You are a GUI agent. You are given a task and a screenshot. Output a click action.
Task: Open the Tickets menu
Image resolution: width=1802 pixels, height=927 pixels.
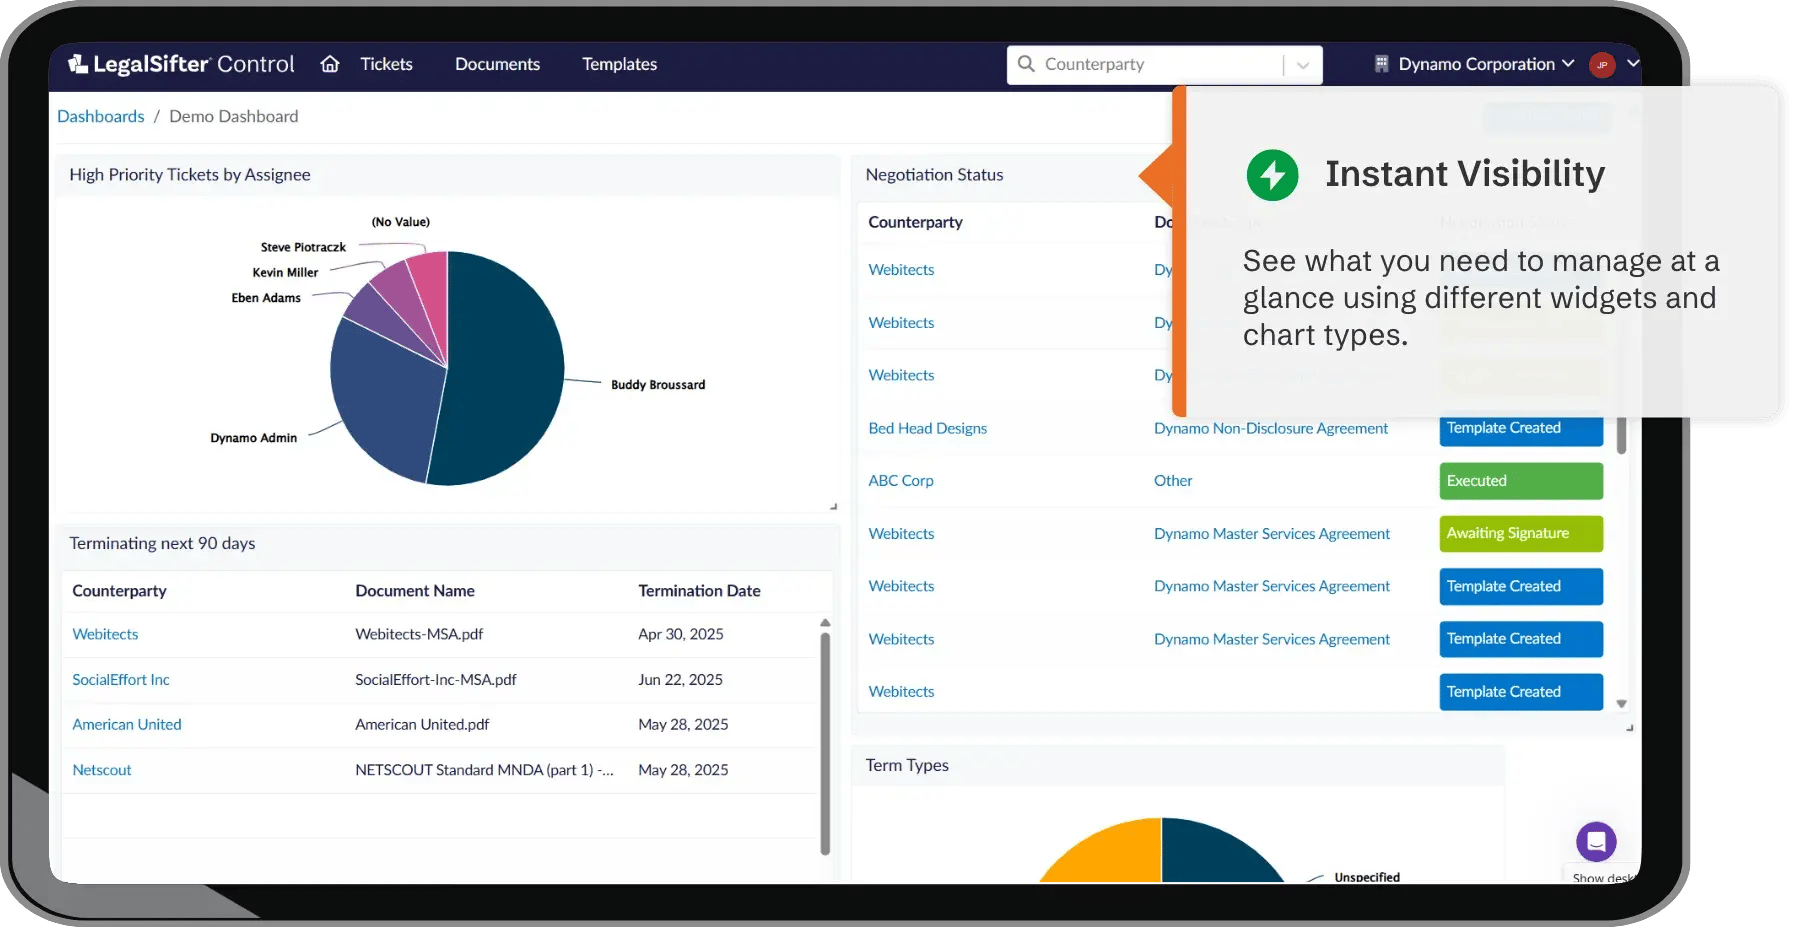[386, 64]
